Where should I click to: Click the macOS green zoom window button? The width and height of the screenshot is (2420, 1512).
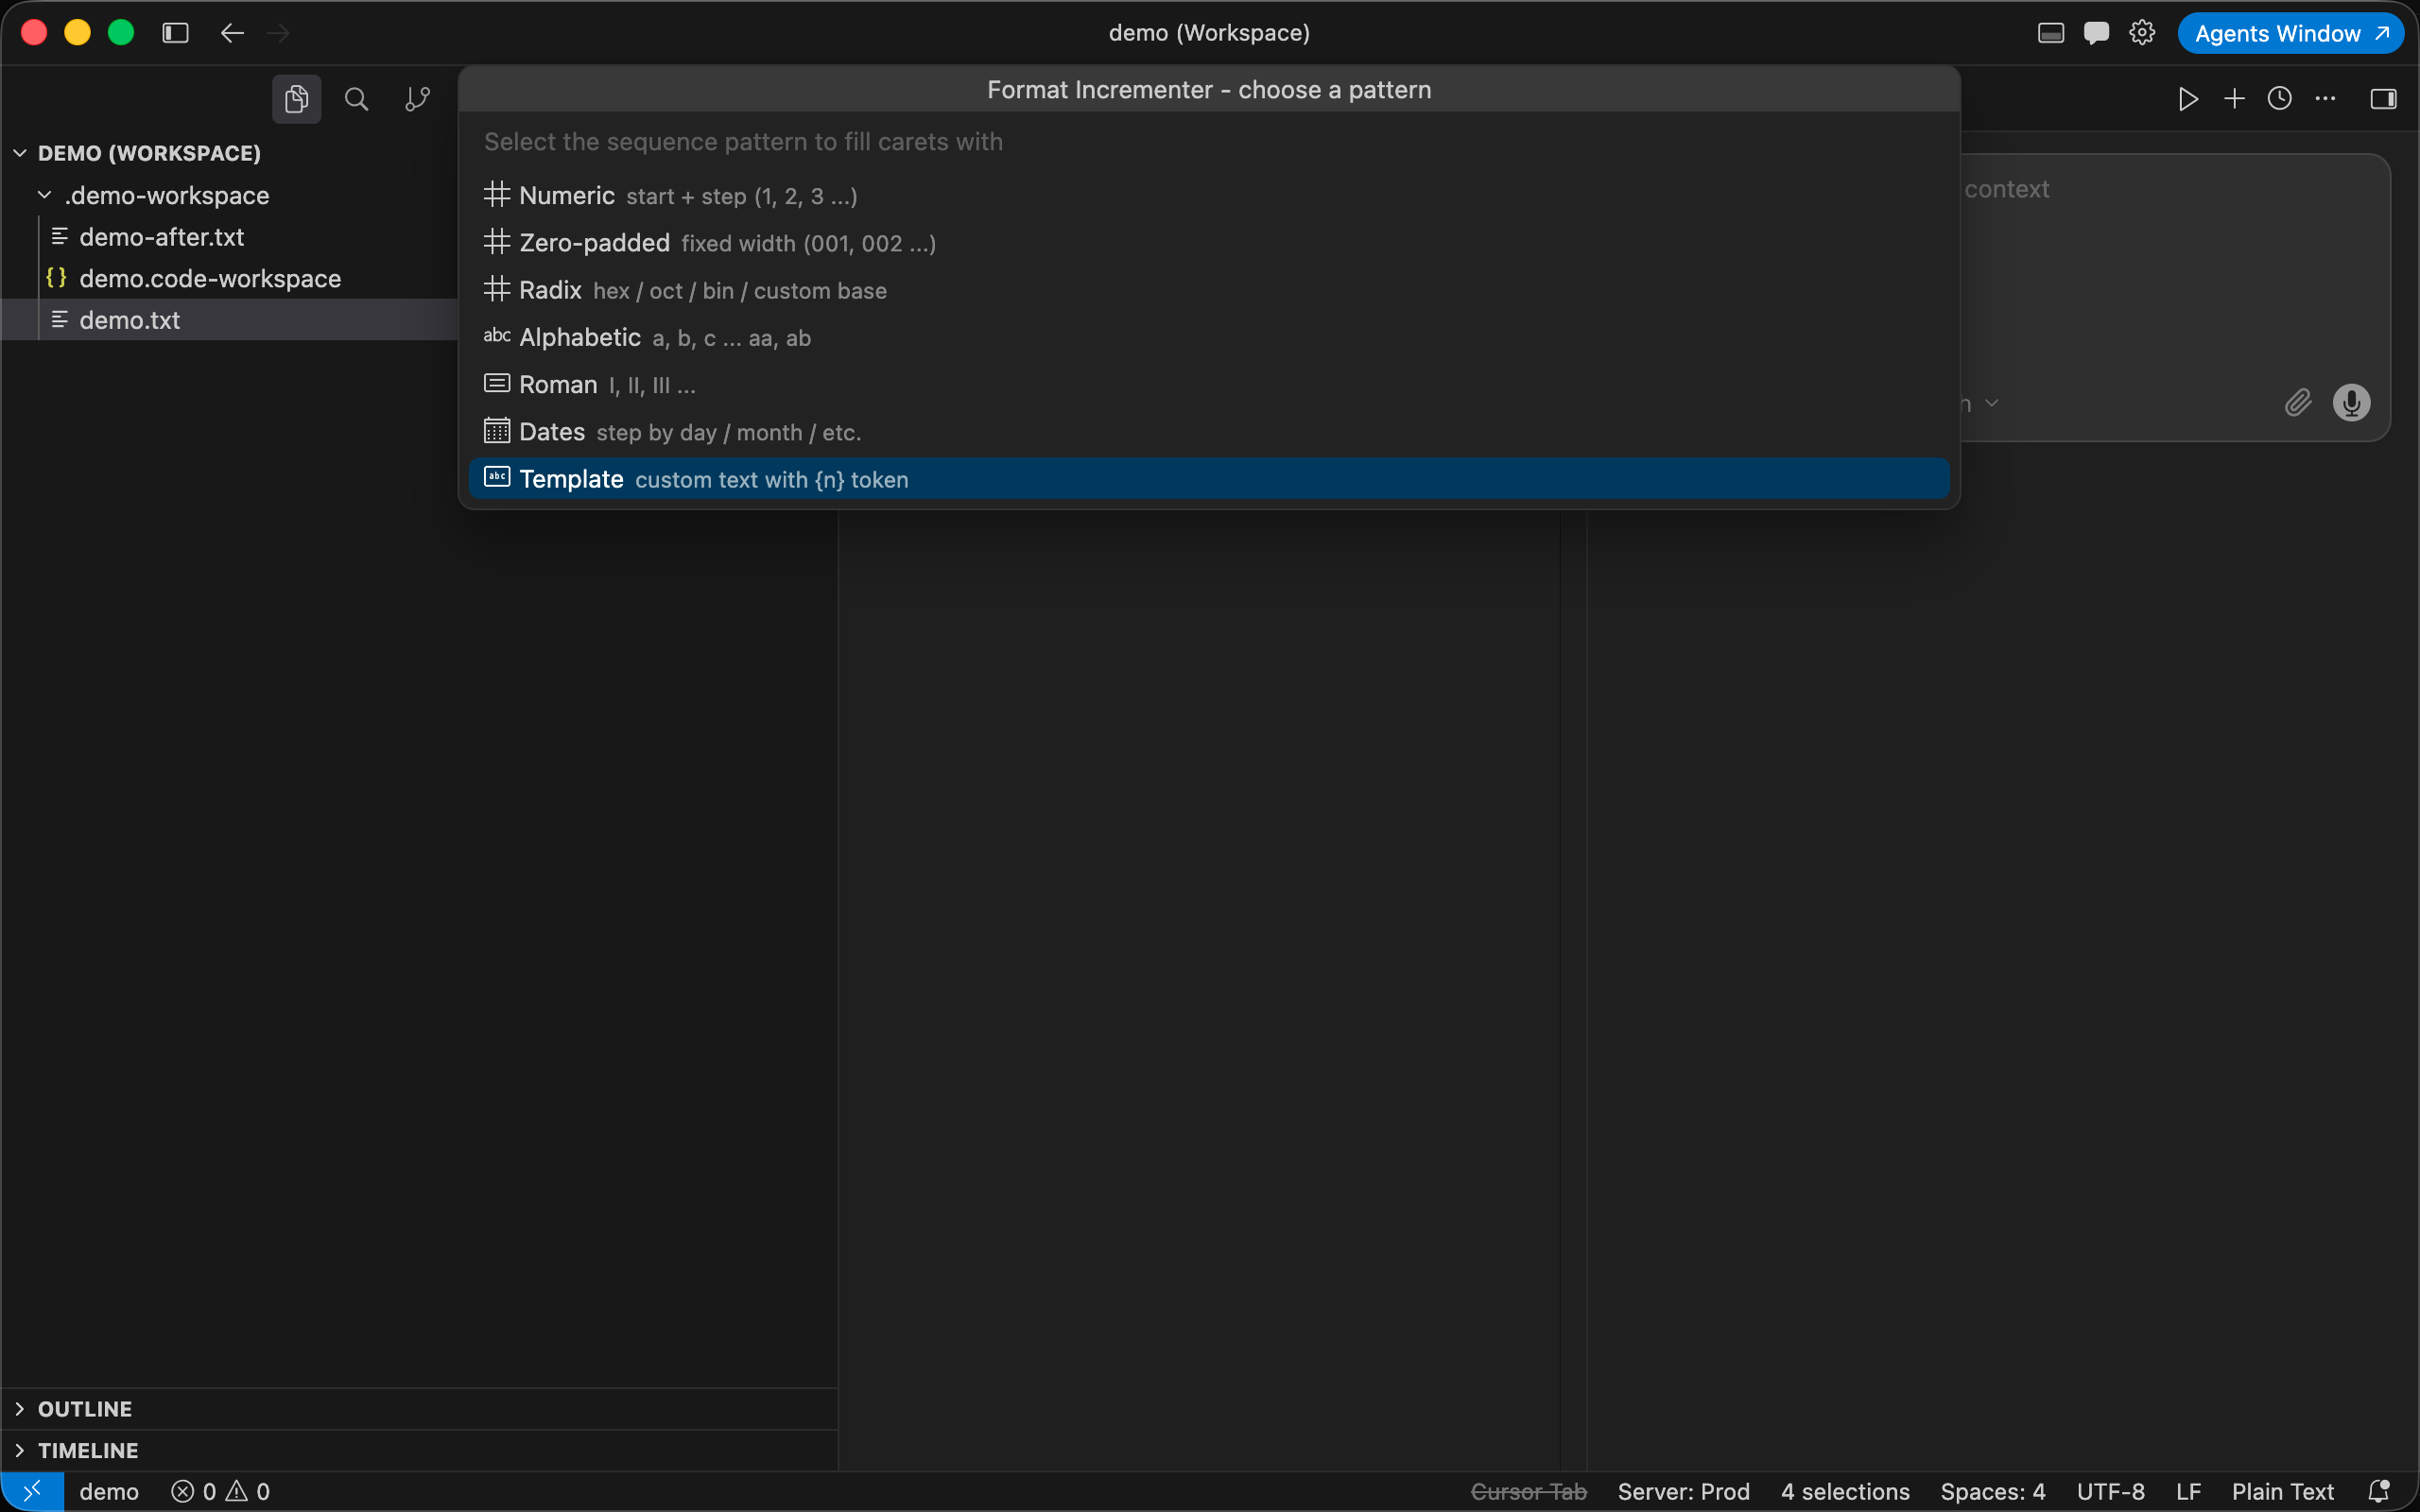click(121, 33)
